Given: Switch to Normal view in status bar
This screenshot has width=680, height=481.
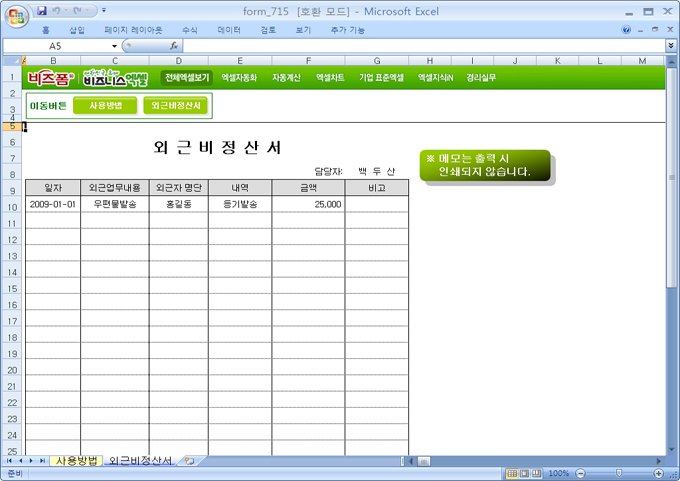Looking at the screenshot, I should coord(512,474).
